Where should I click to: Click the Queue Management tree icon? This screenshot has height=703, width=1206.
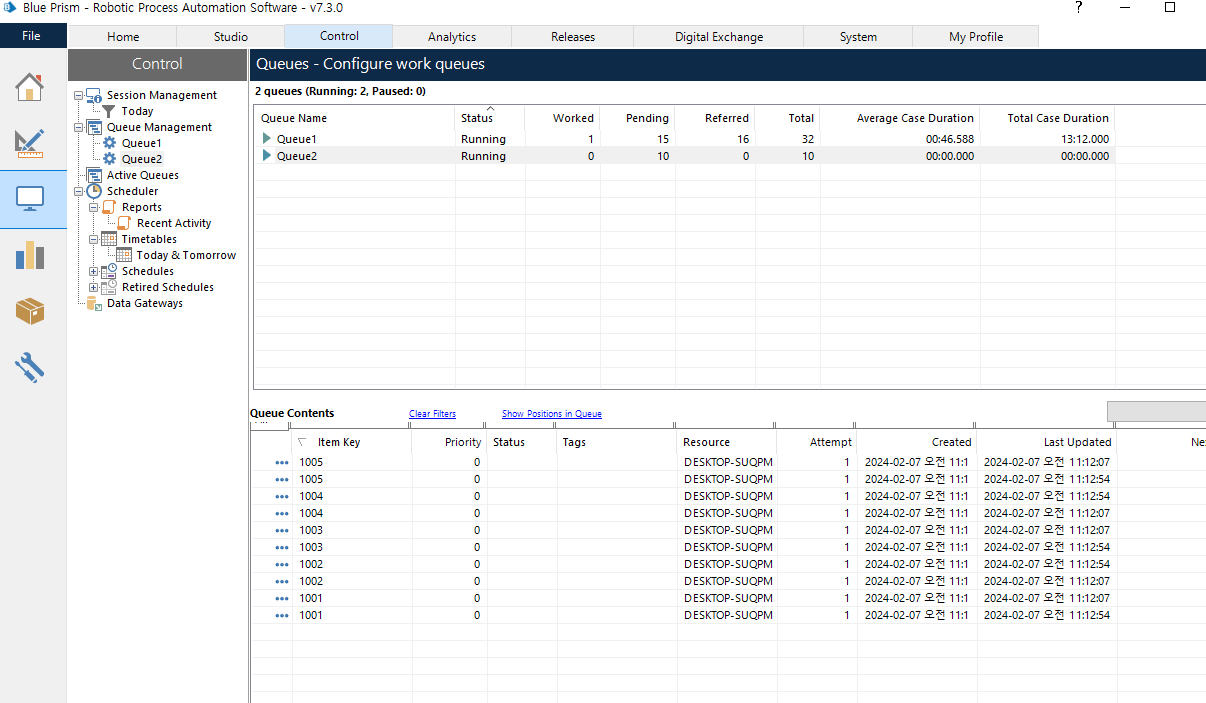tap(94, 127)
